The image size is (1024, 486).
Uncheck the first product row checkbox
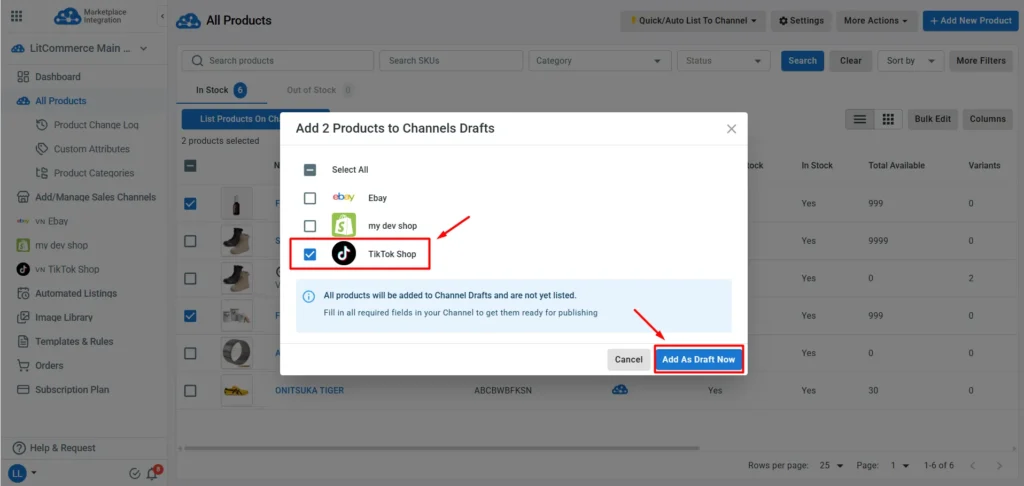click(190, 204)
